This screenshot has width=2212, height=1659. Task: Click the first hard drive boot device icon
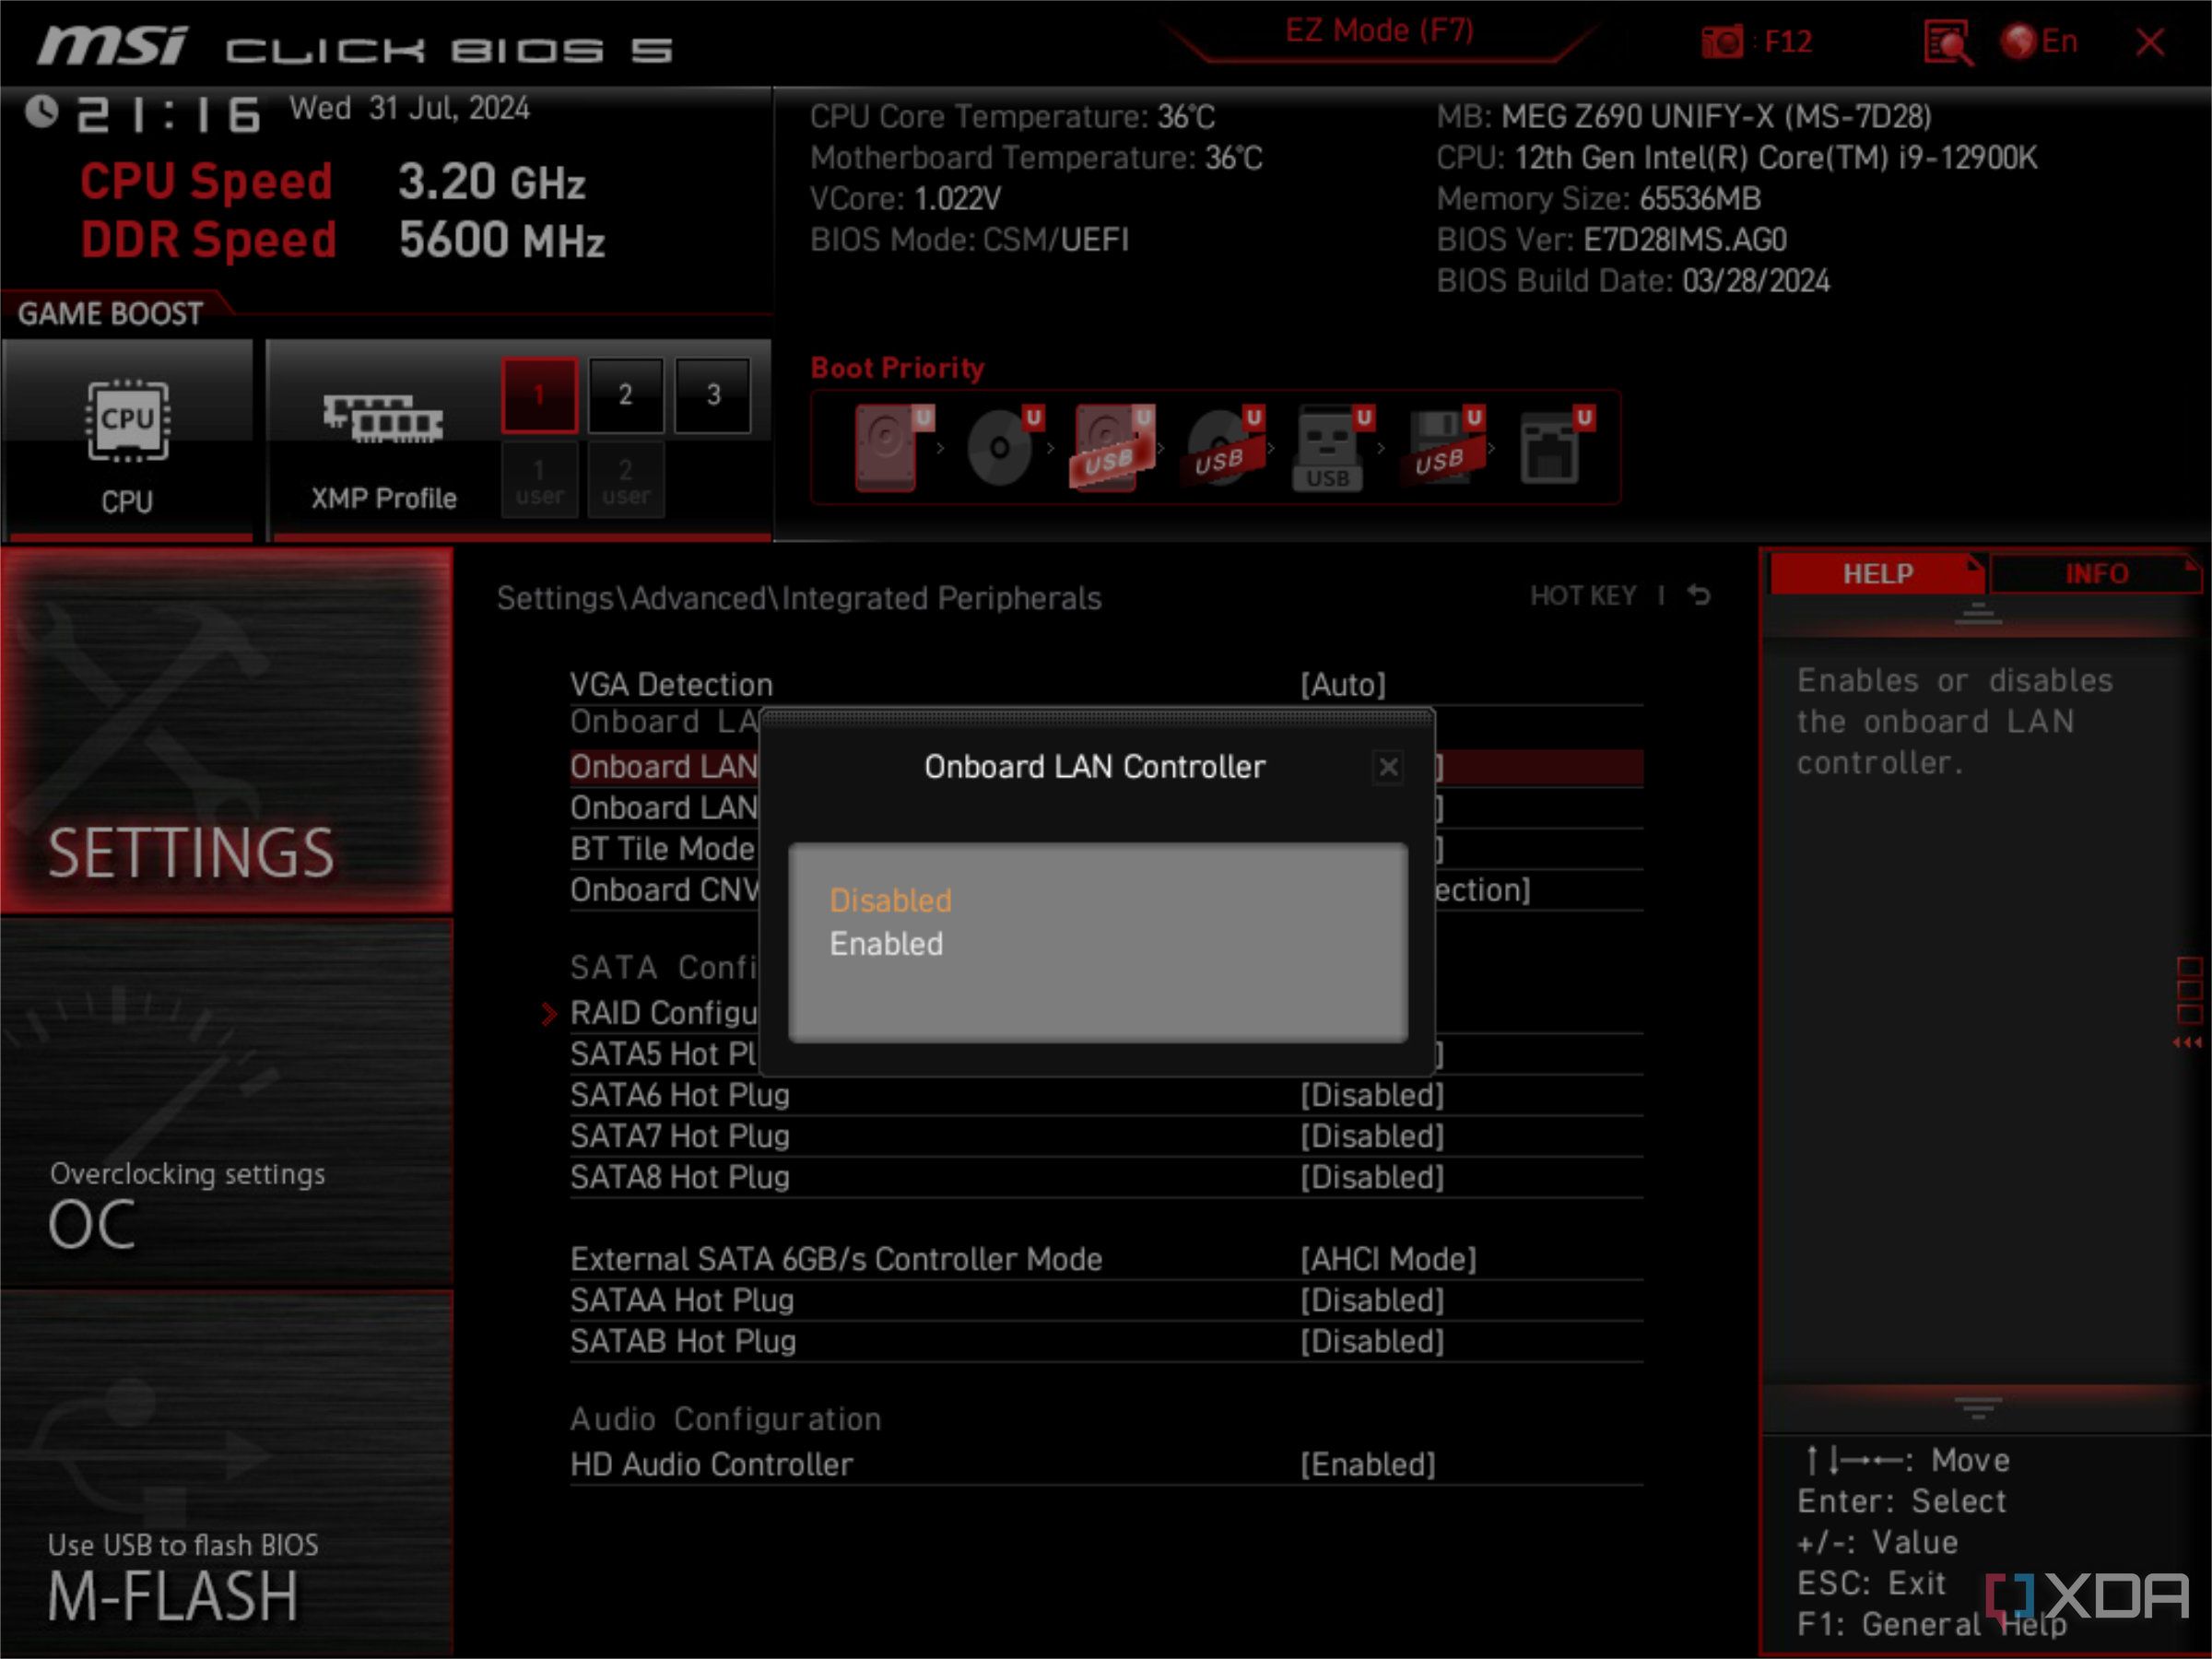[x=892, y=446]
